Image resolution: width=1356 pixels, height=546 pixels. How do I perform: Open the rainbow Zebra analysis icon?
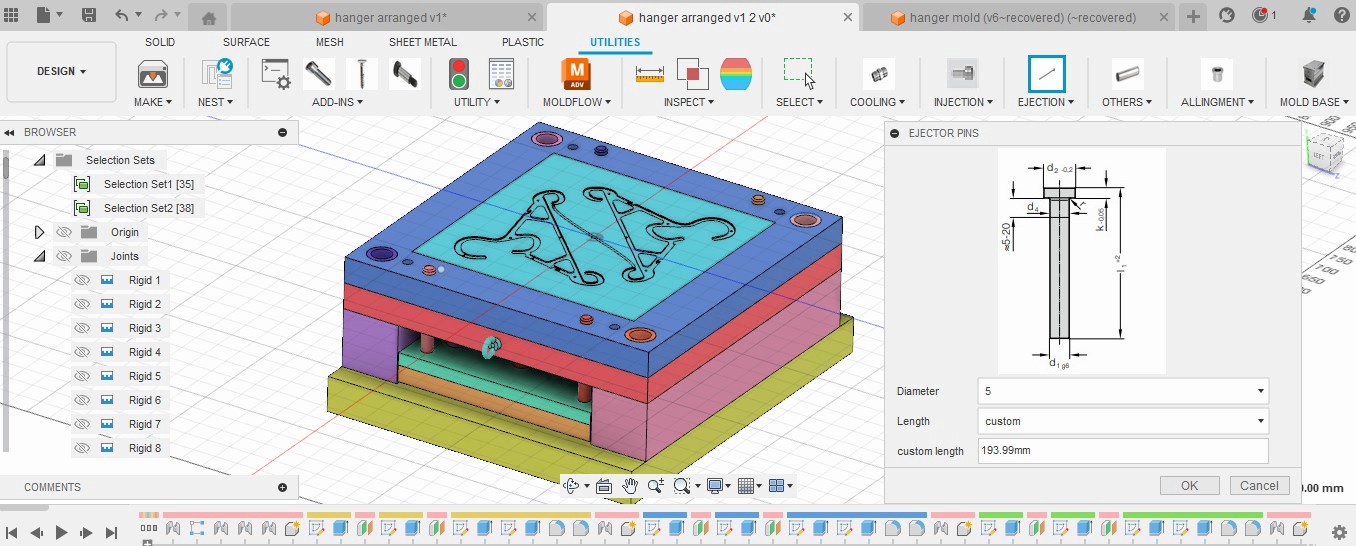(x=734, y=73)
